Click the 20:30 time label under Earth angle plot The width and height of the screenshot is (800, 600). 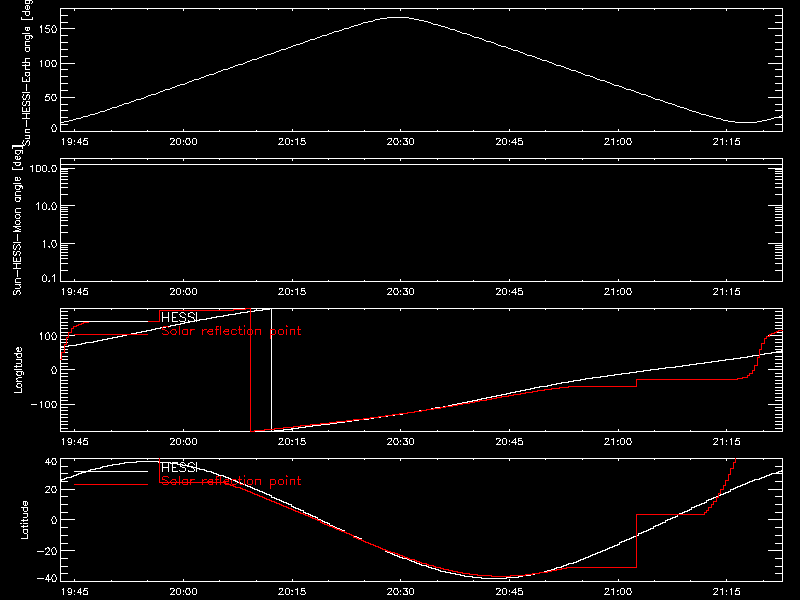(x=401, y=141)
